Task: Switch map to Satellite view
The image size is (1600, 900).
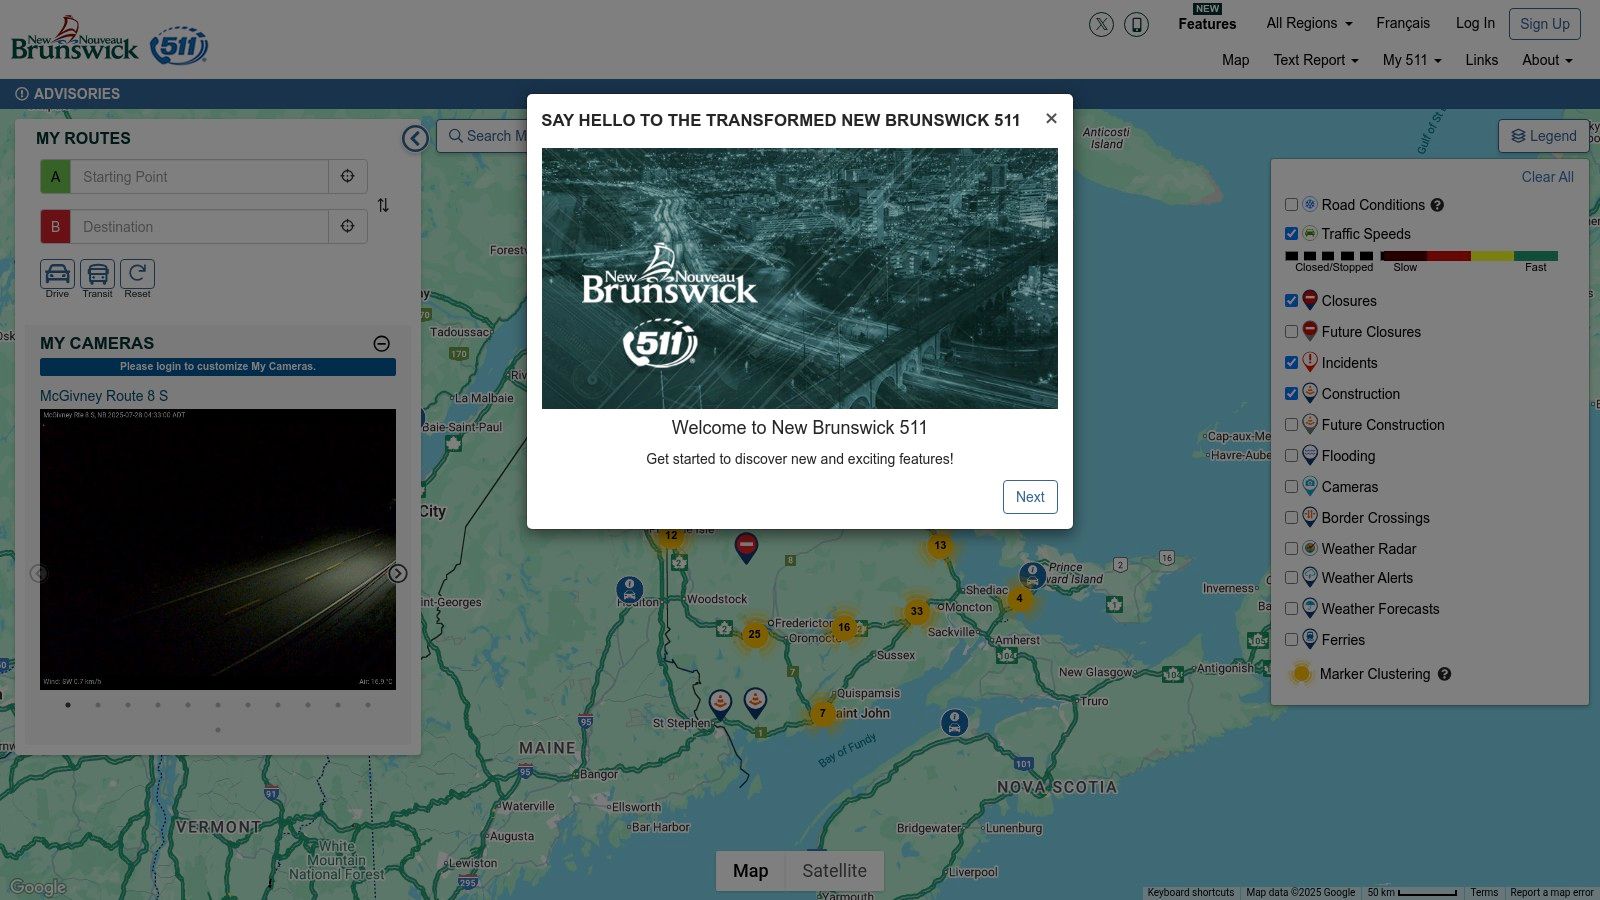Action: (x=834, y=871)
